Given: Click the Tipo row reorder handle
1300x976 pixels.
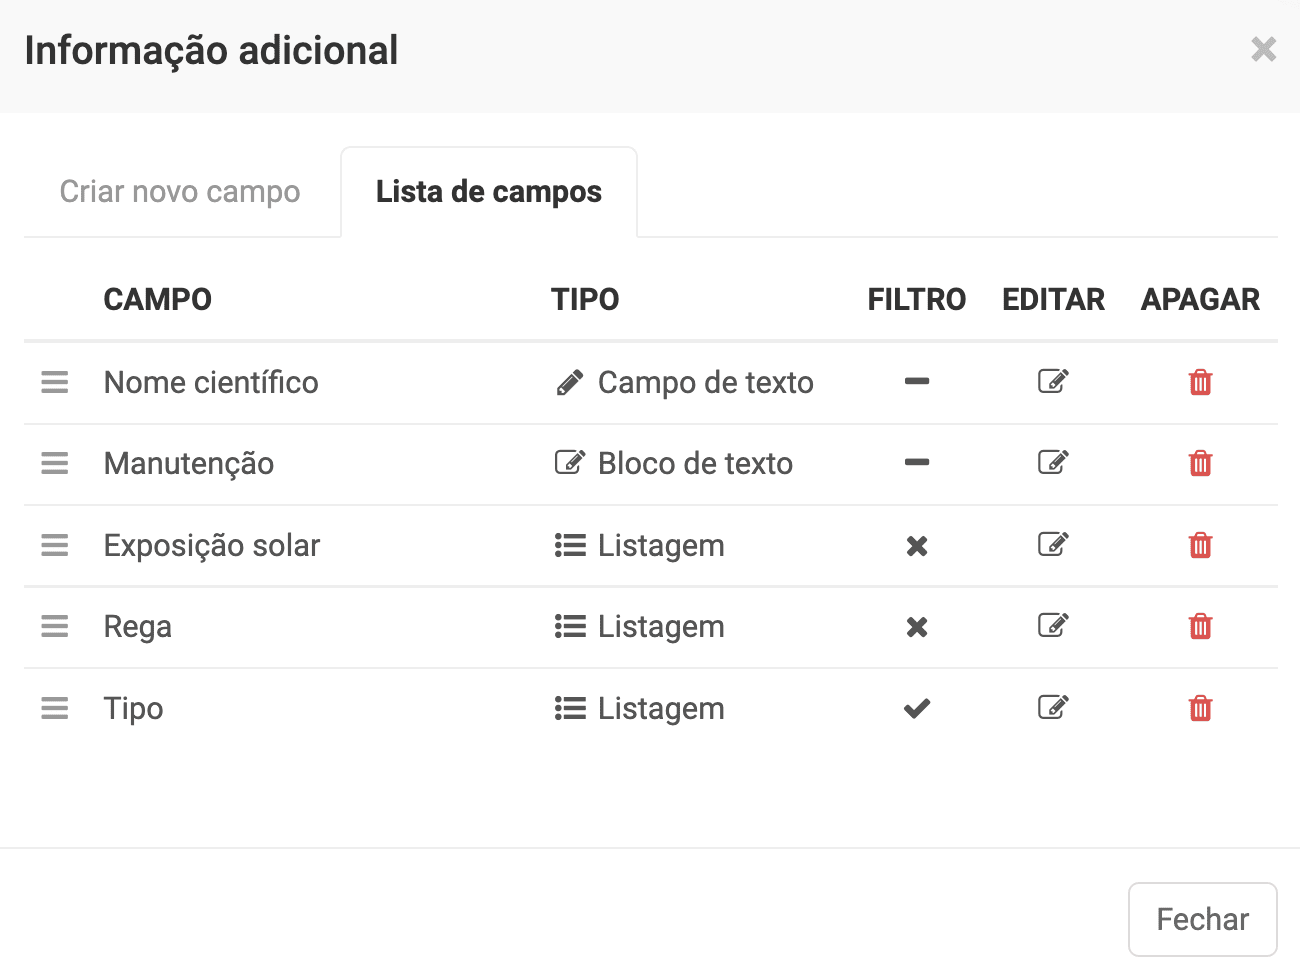Looking at the screenshot, I should pyautogui.click(x=55, y=708).
